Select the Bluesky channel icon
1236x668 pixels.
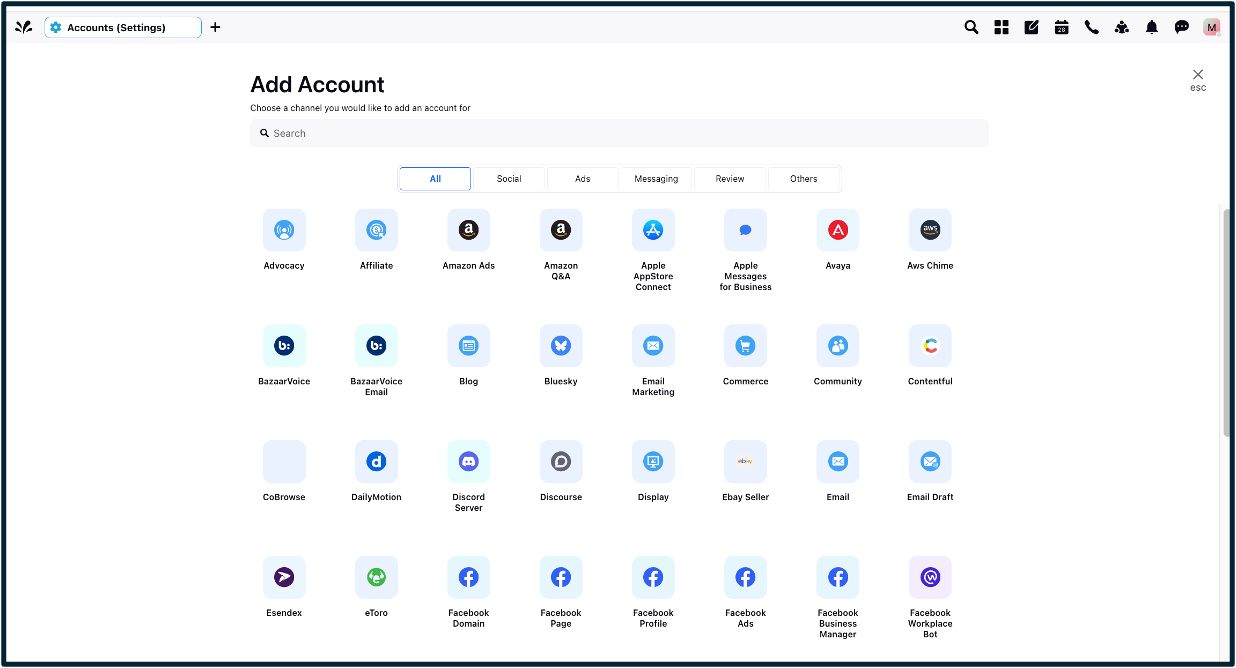[x=561, y=346]
